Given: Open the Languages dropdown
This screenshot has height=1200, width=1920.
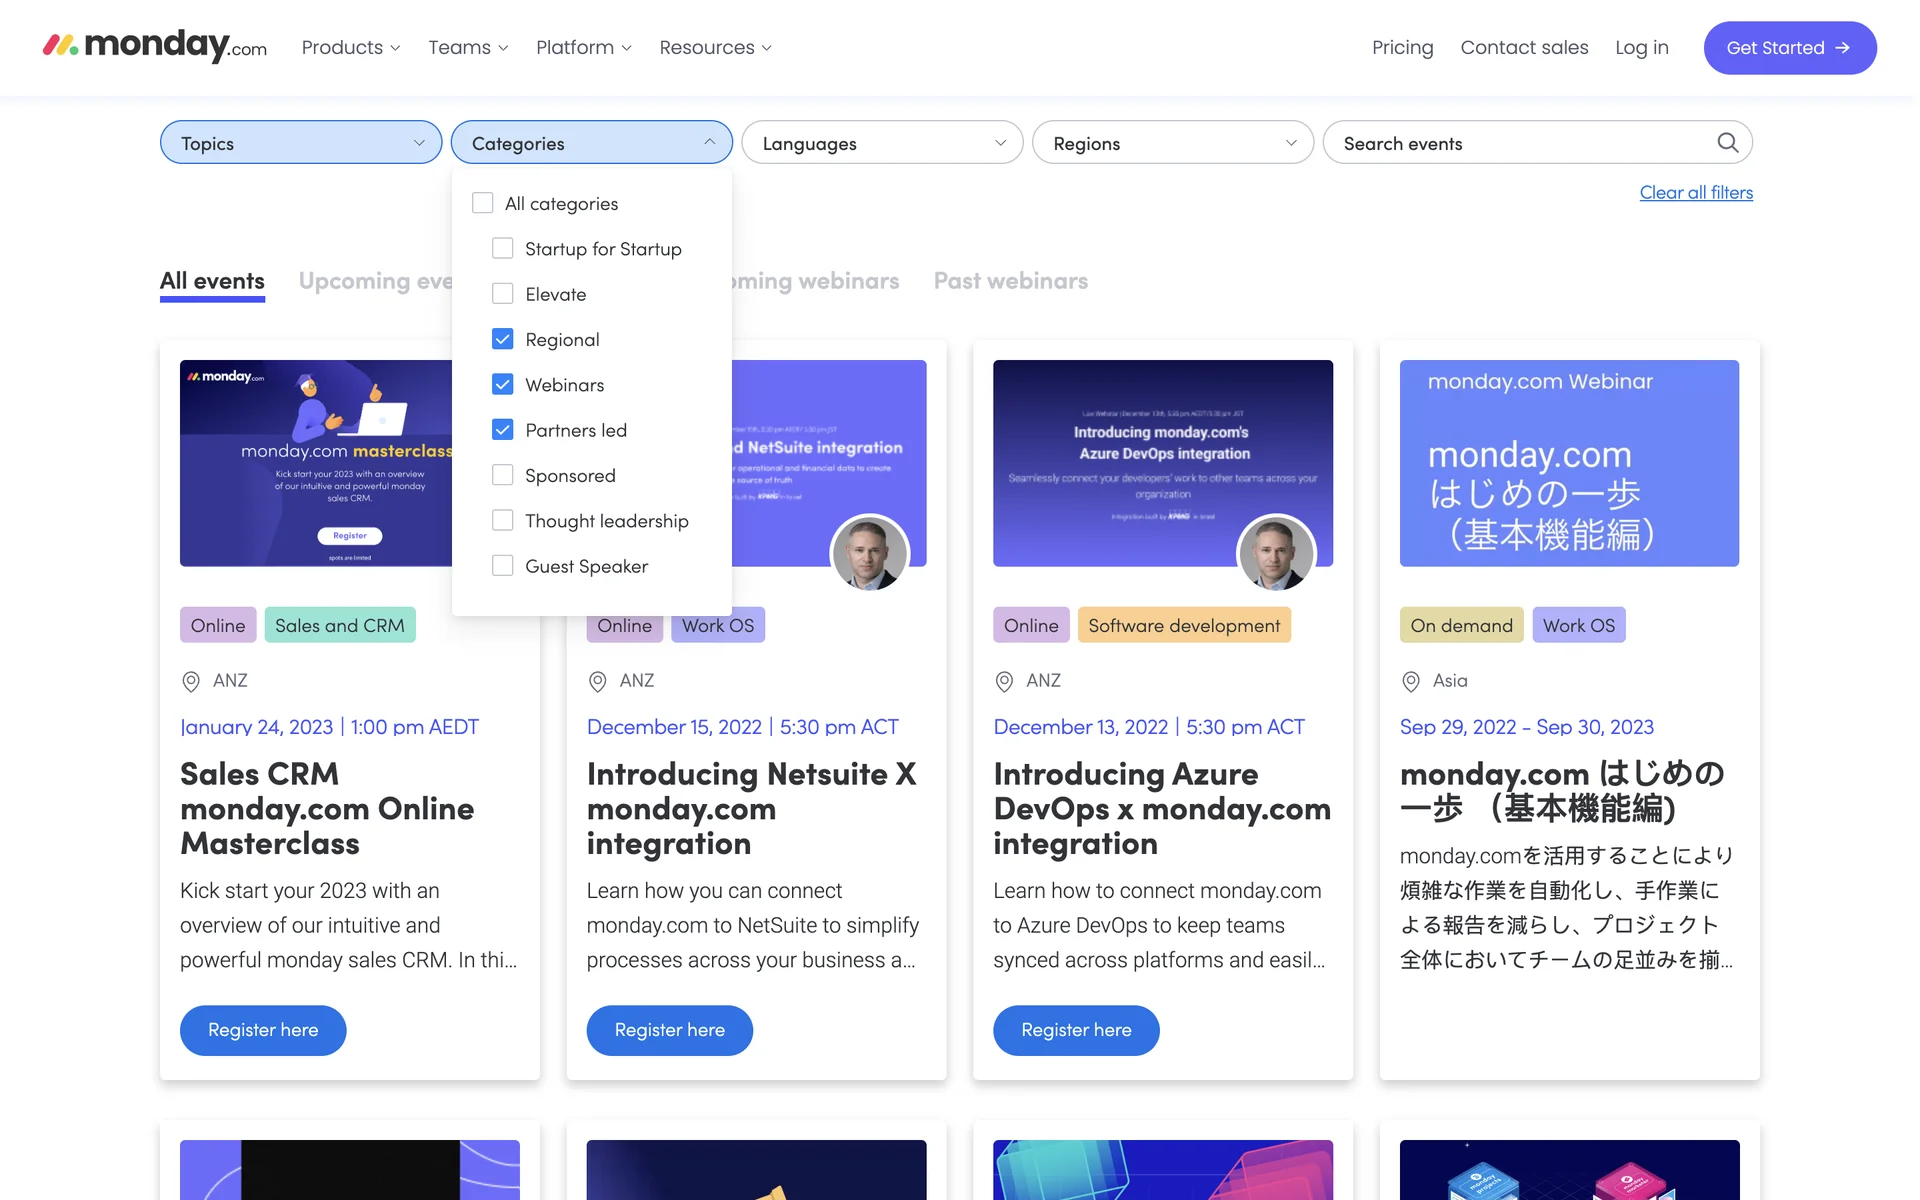Looking at the screenshot, I should coord(882,143).
